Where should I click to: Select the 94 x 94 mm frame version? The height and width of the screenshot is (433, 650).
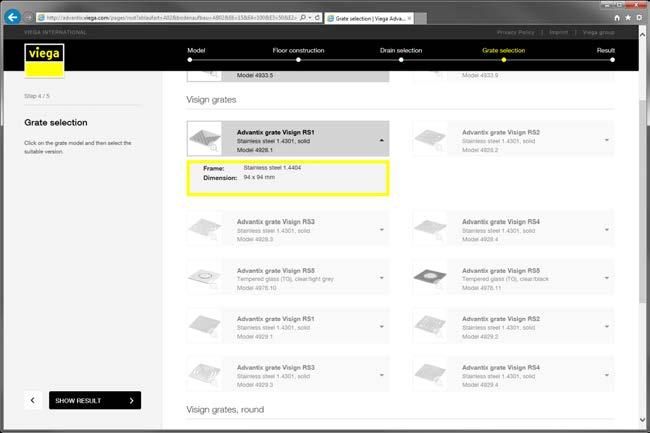point(288,178)
